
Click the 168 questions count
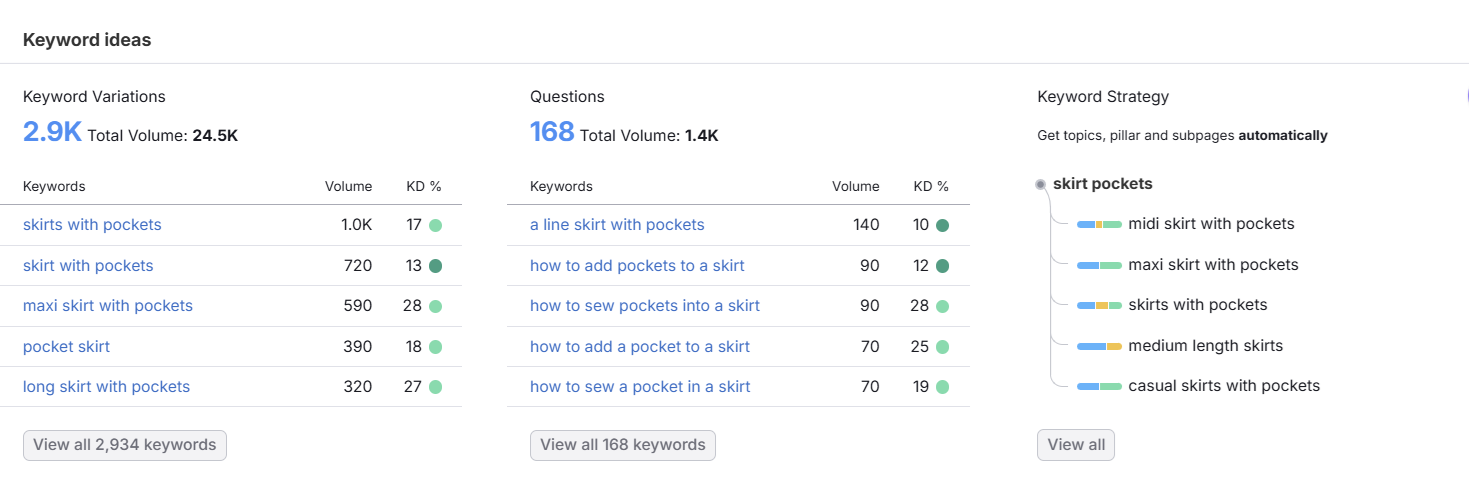(x=552, y=132)
